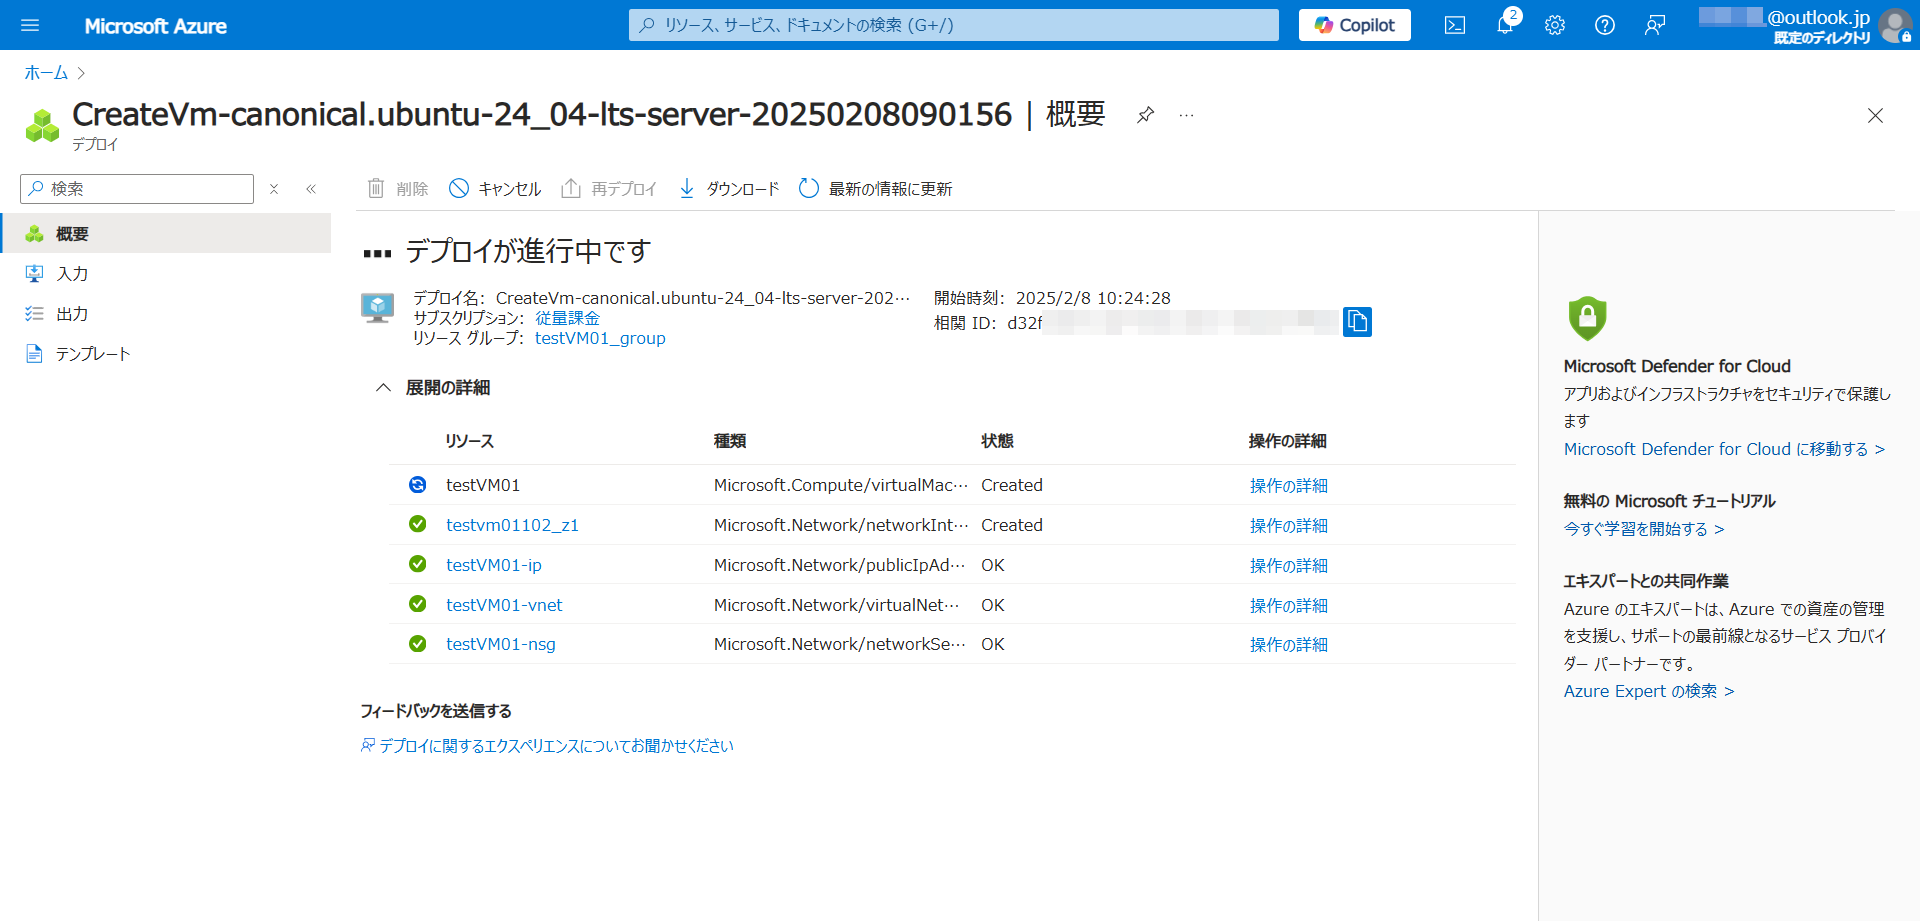Image resolution: width=1920 pixels, height=921 pixels.
Task: Open the hamburger portal menu
Action: tap(30, 25)
